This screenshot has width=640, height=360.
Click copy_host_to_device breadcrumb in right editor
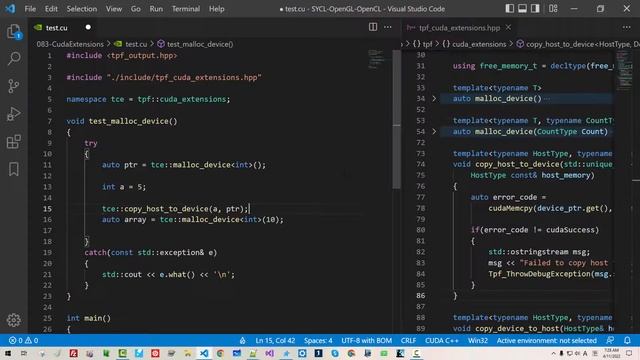point(578,44)
